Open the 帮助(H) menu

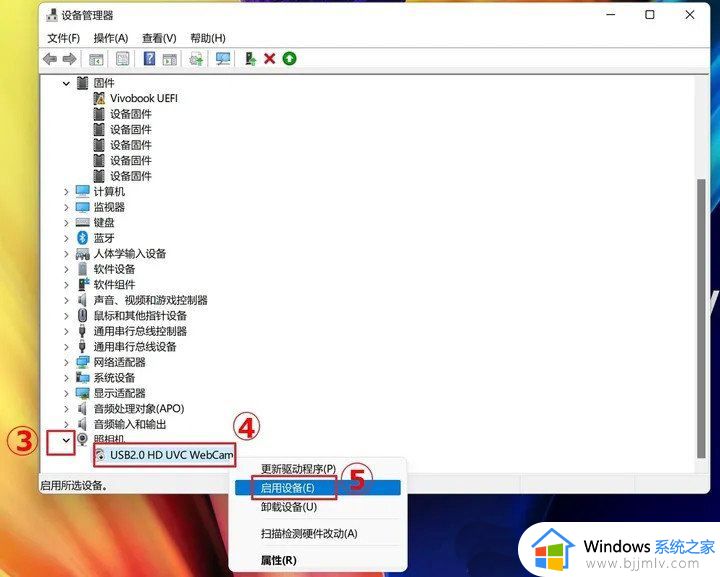208,38
